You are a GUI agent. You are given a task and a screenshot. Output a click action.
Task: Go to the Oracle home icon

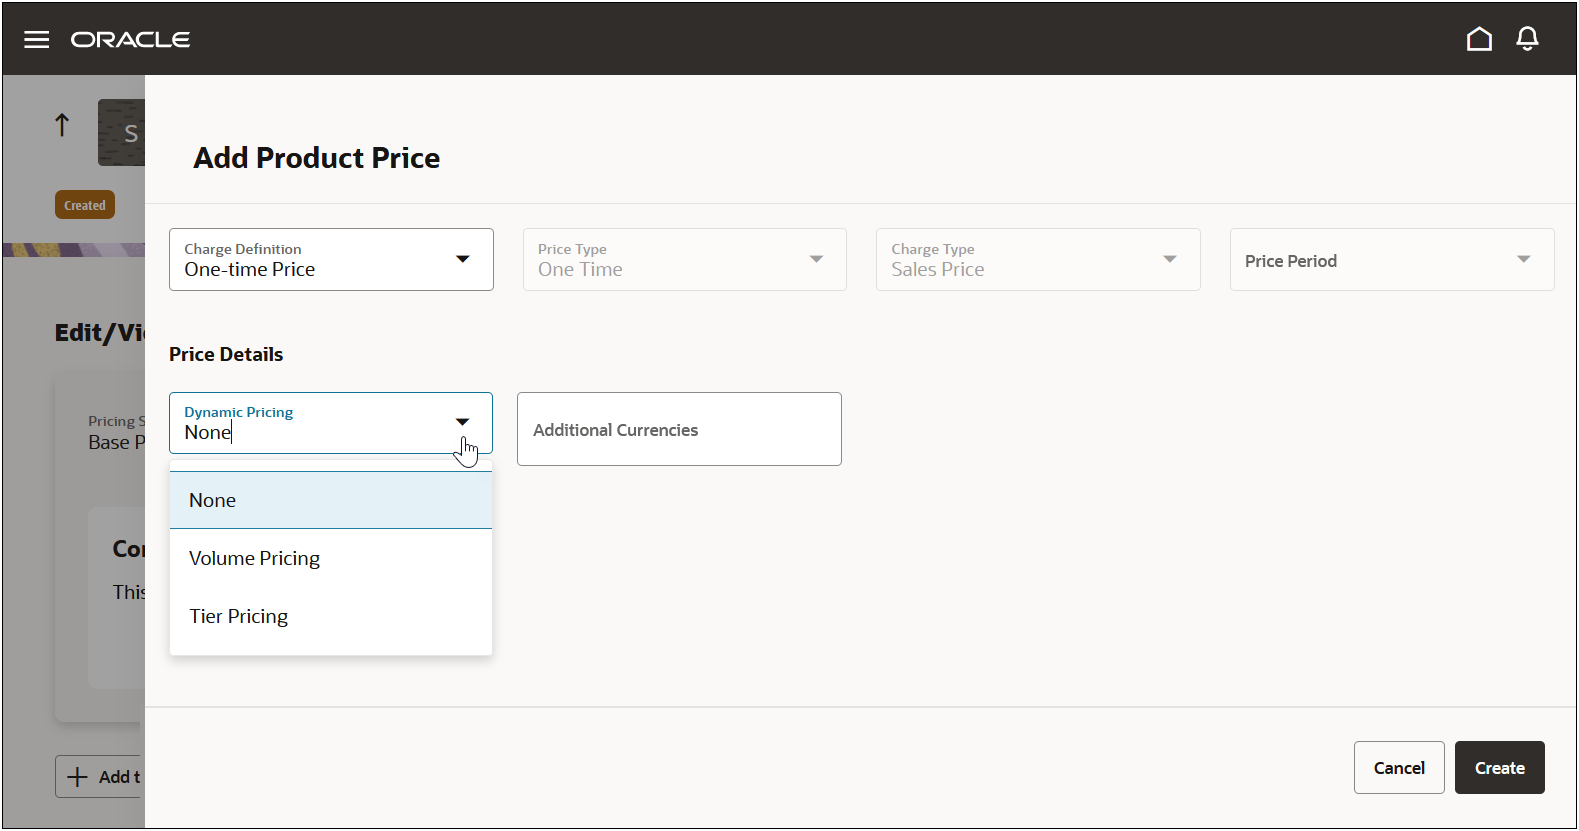(x=1479, y=39)
